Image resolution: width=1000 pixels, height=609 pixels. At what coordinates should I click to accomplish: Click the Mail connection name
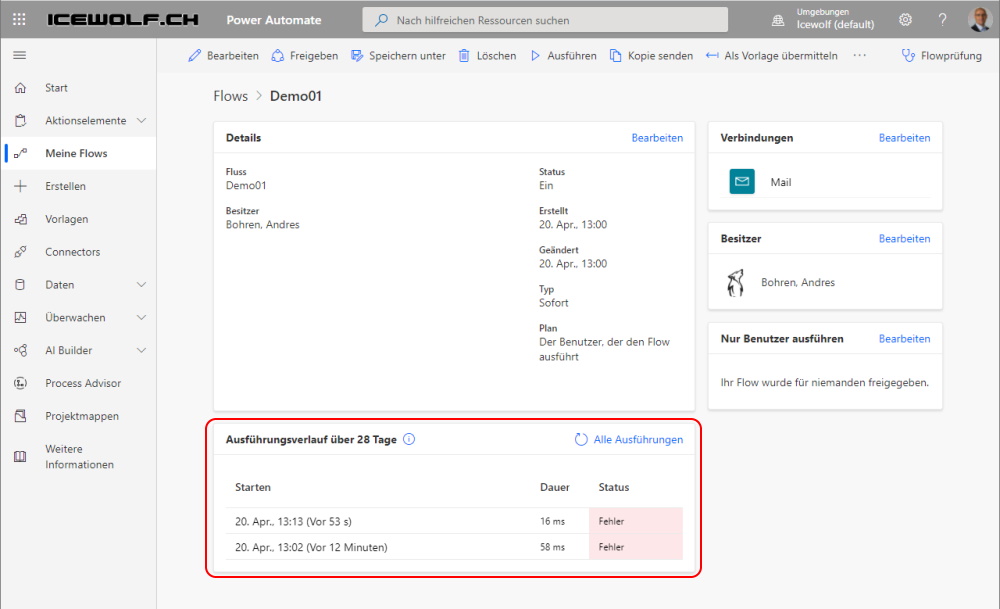(x=781, y=182)
